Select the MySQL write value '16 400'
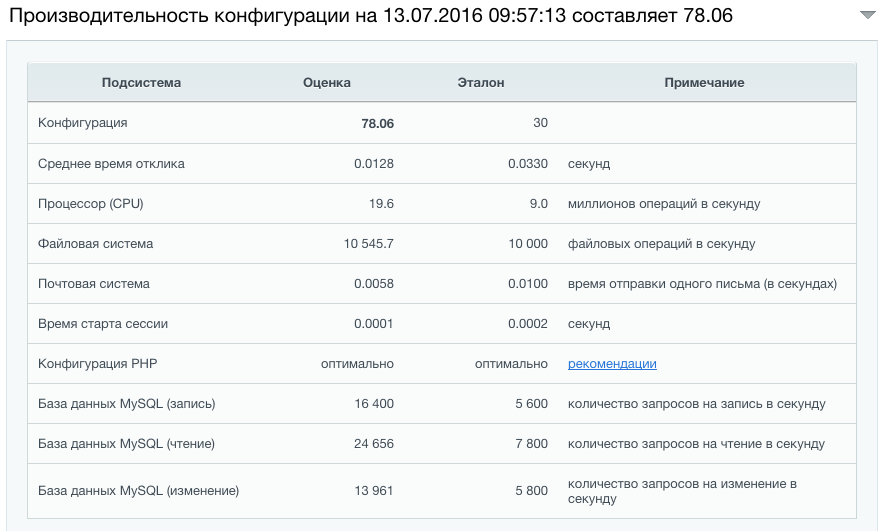Viewport: 888px width, 531px height. tap(374, 404)
